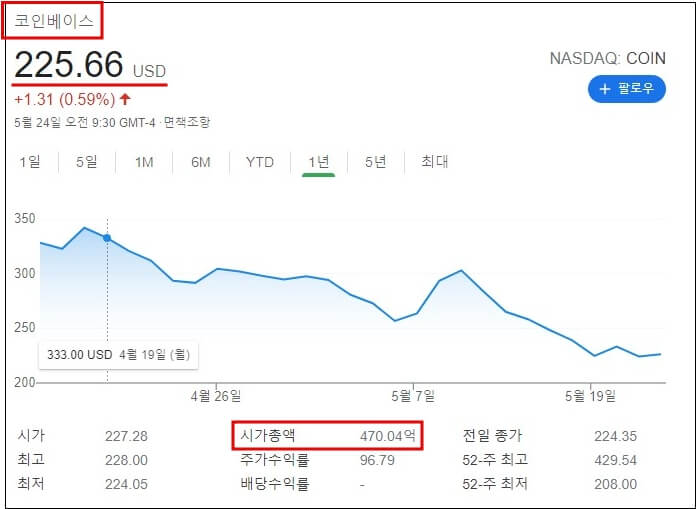Click the +1.31 (0.59%) change value
The height and width of the screenshot is (509, 696).
[x=65, y=99]
